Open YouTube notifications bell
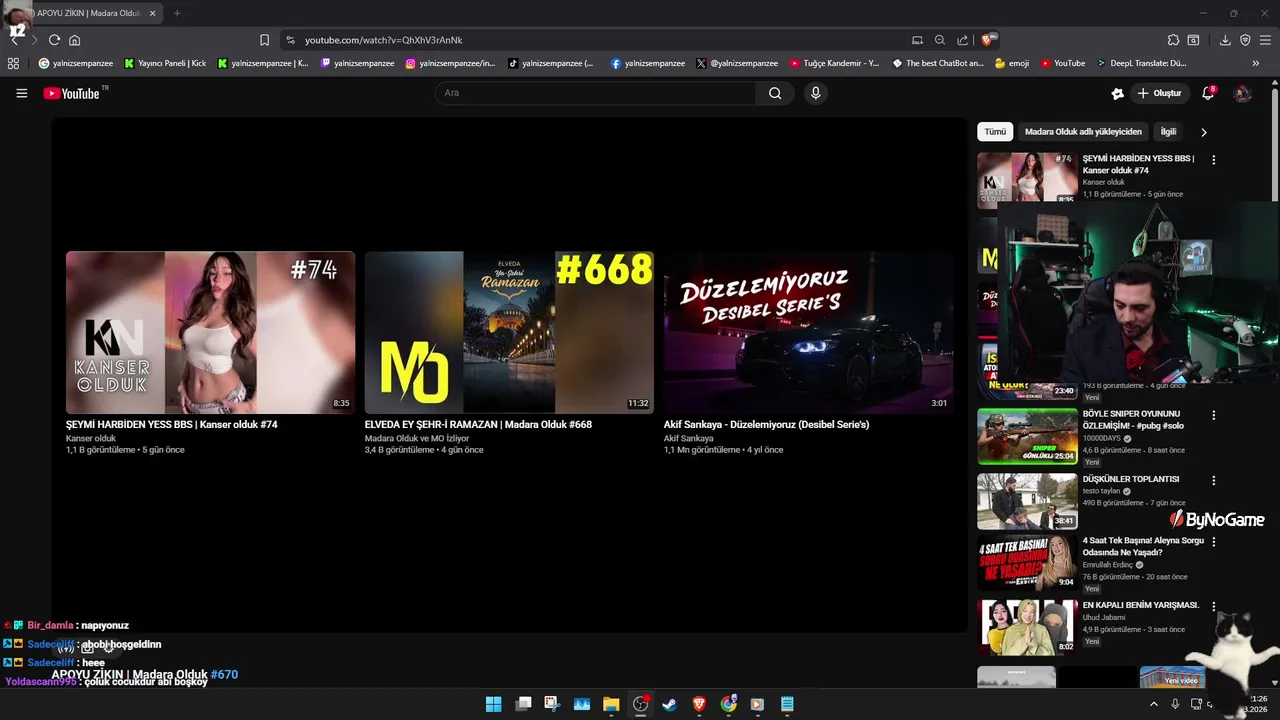This screenshot has height=720, width=1280. [1208, 93]
